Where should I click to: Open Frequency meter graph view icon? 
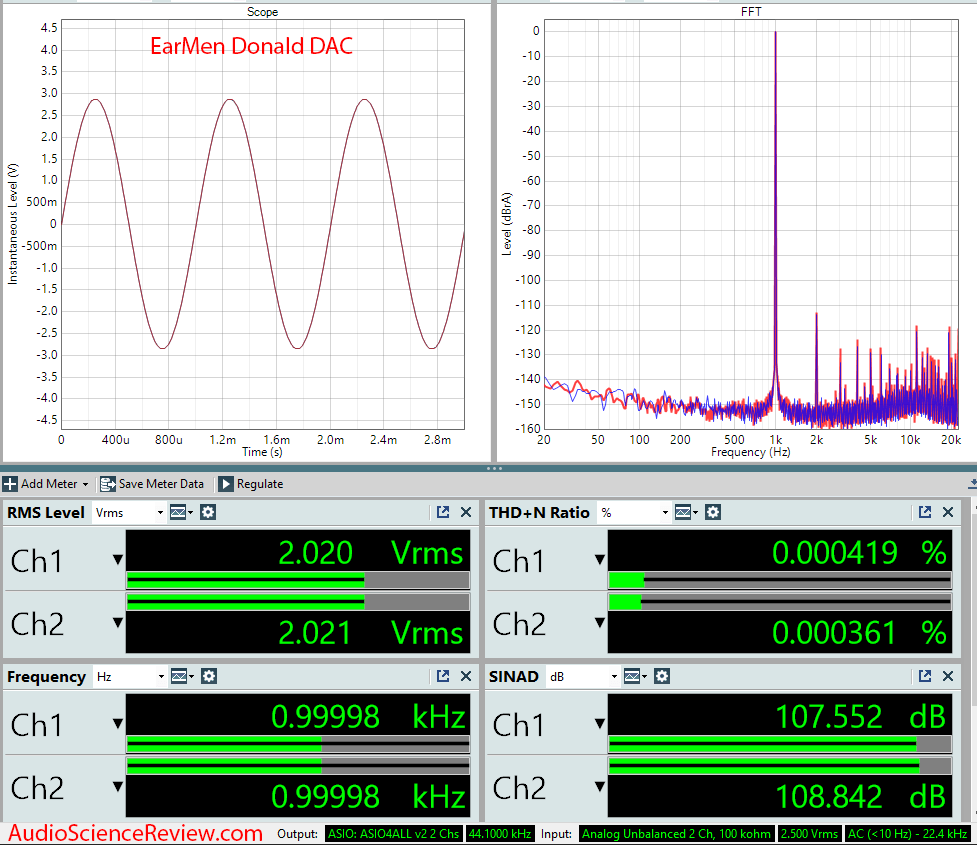[x=182, y=676]
